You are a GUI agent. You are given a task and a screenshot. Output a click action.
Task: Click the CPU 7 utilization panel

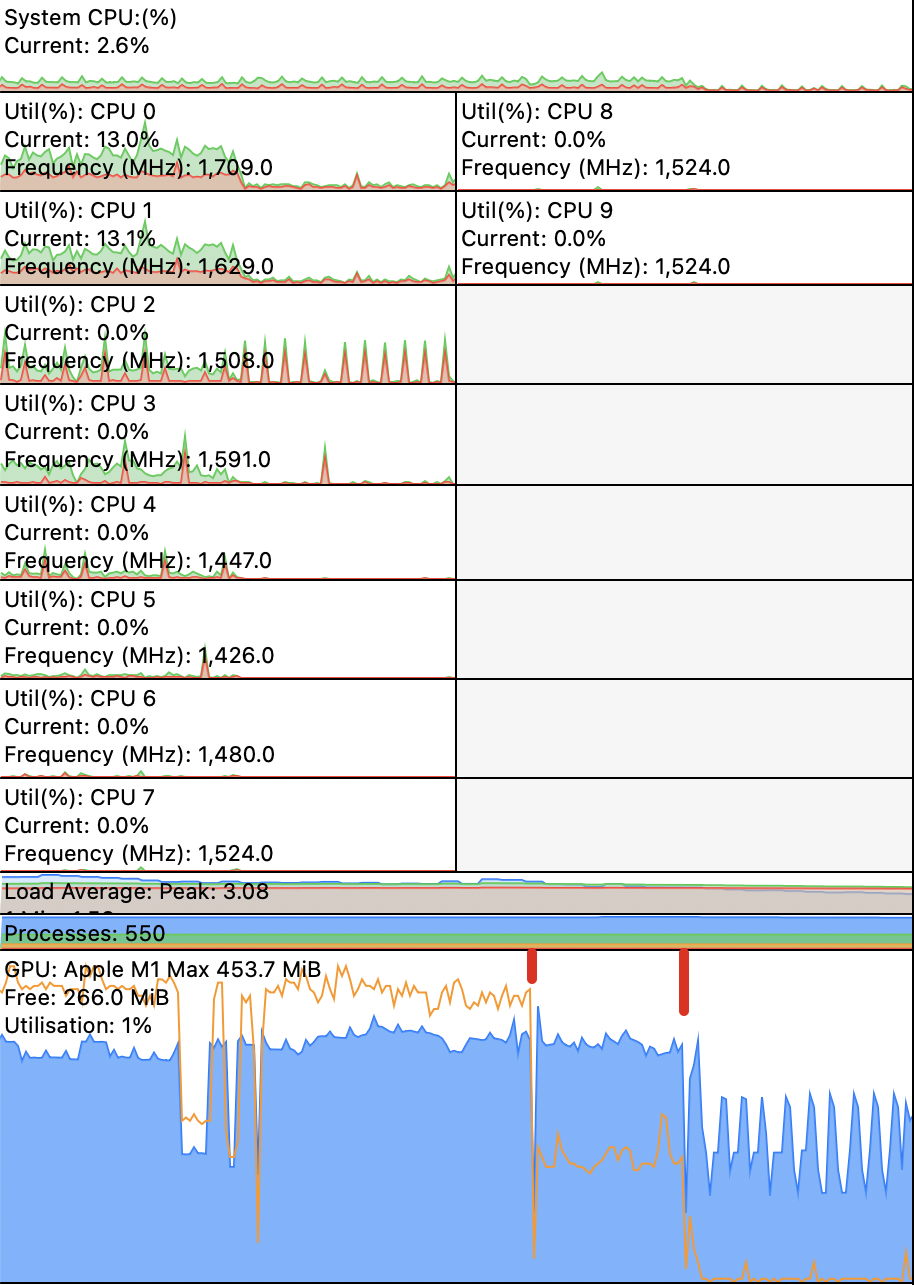pyautogui.click(x=228, y=826)
